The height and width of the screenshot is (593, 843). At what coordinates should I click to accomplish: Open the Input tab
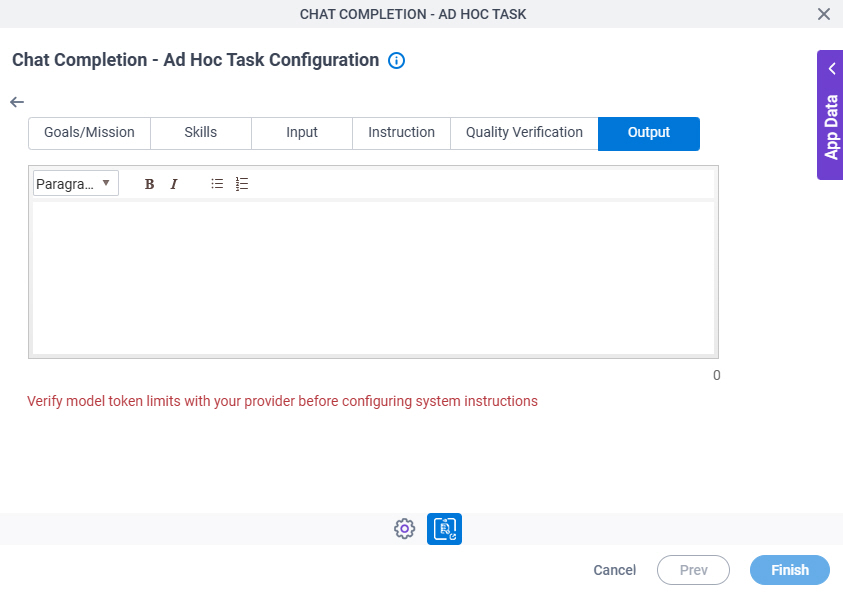pyautogui.click(x=302, y=133)
